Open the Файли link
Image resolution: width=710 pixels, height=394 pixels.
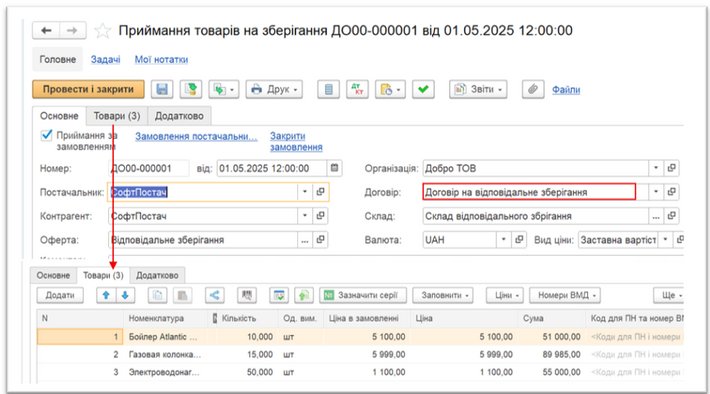pos(566,90)
